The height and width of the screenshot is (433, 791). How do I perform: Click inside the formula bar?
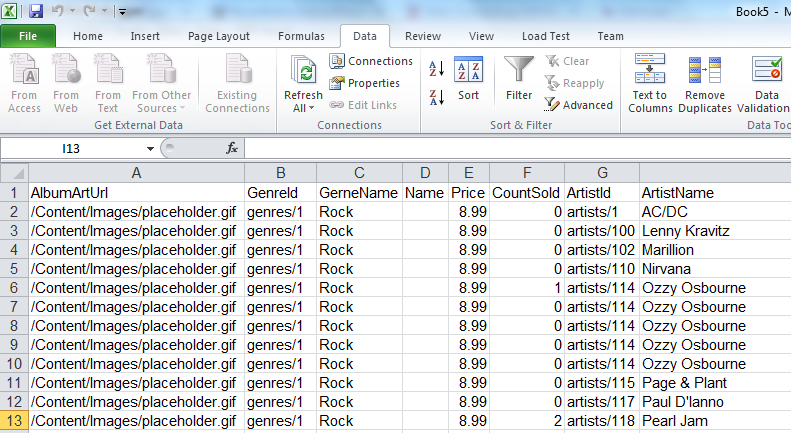coord(518,149)
